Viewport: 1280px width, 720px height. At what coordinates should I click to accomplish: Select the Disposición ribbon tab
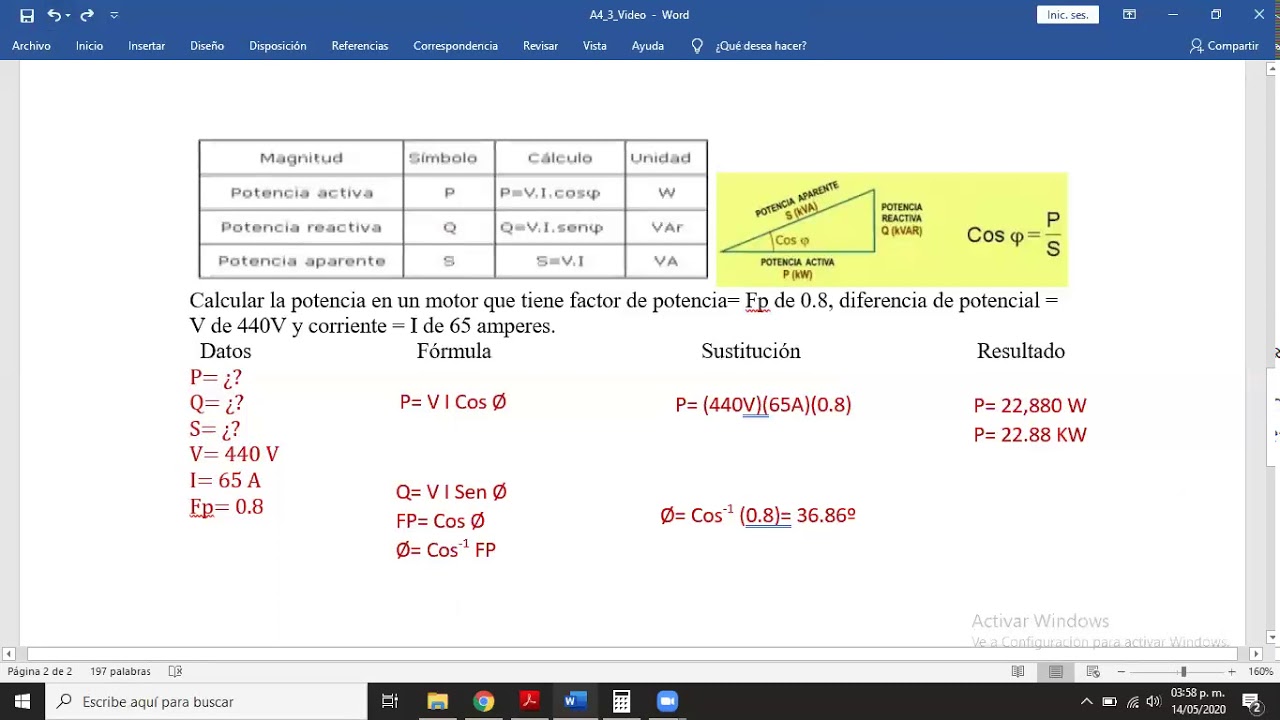278,46
